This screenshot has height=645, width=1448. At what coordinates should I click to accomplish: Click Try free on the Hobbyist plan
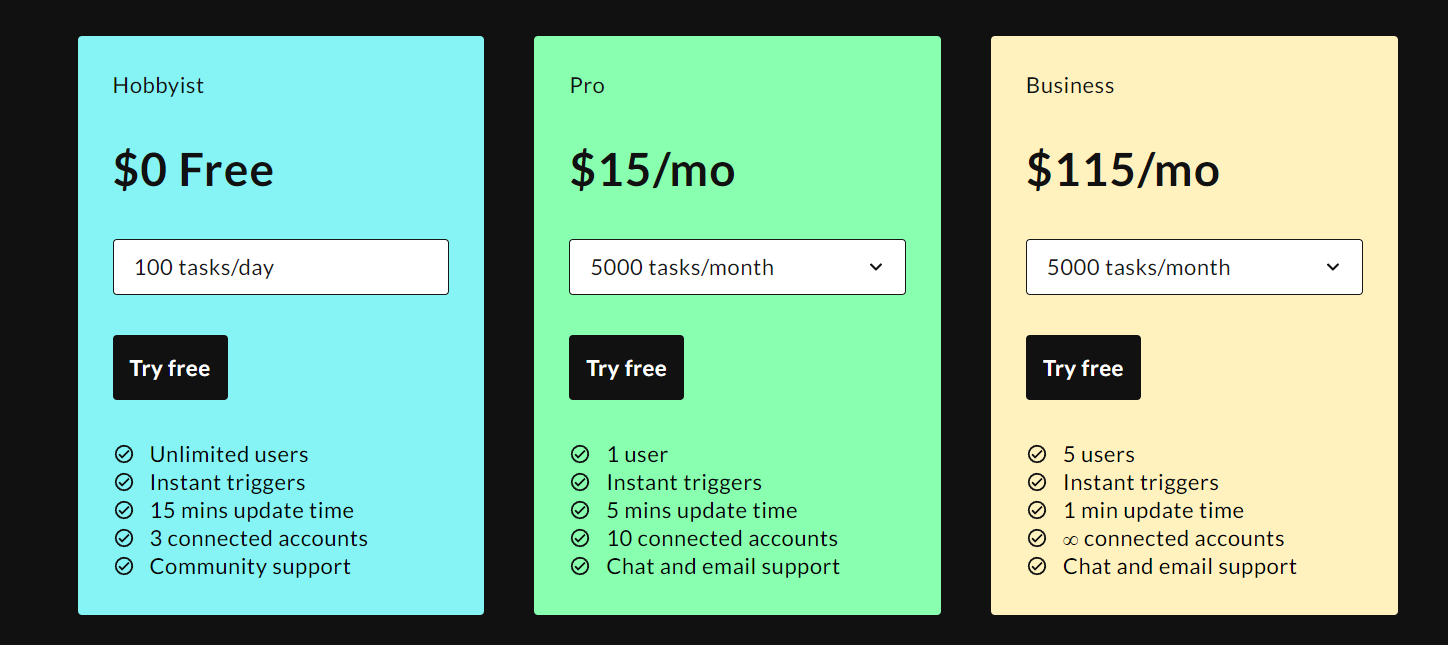point(170,368)
